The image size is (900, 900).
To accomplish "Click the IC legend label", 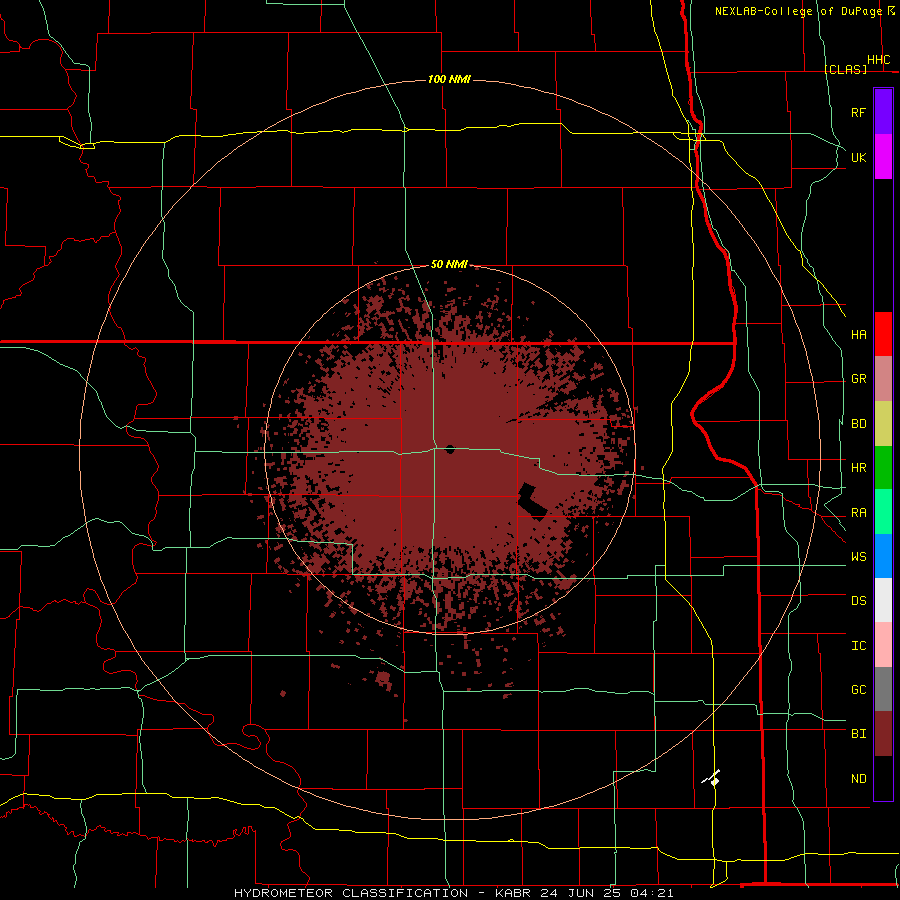I will click(x=858, y=646).
